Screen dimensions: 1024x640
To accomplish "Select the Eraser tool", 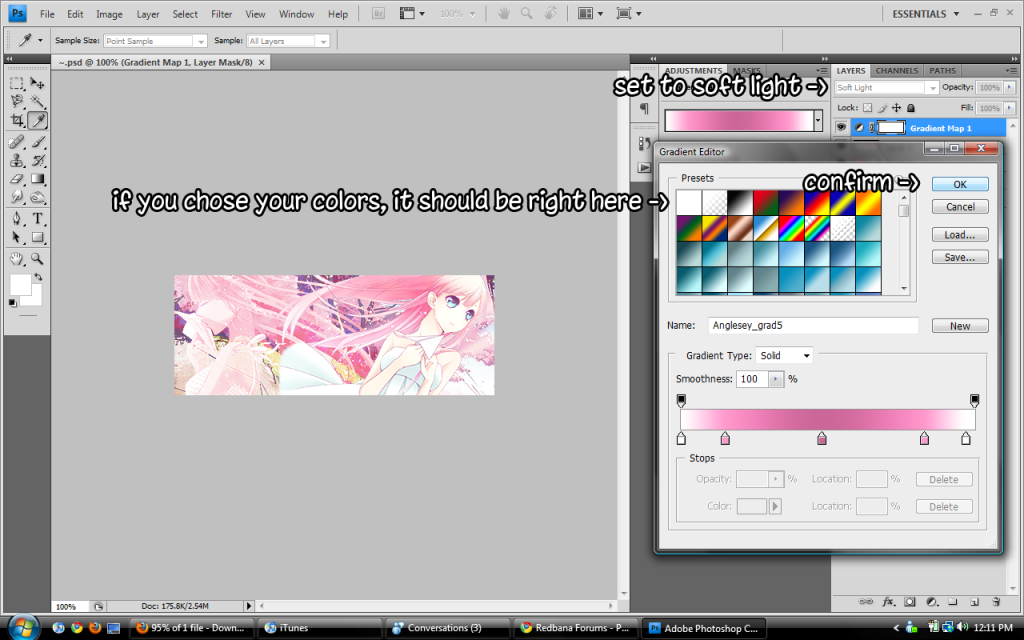I will (x=17, y=178).
